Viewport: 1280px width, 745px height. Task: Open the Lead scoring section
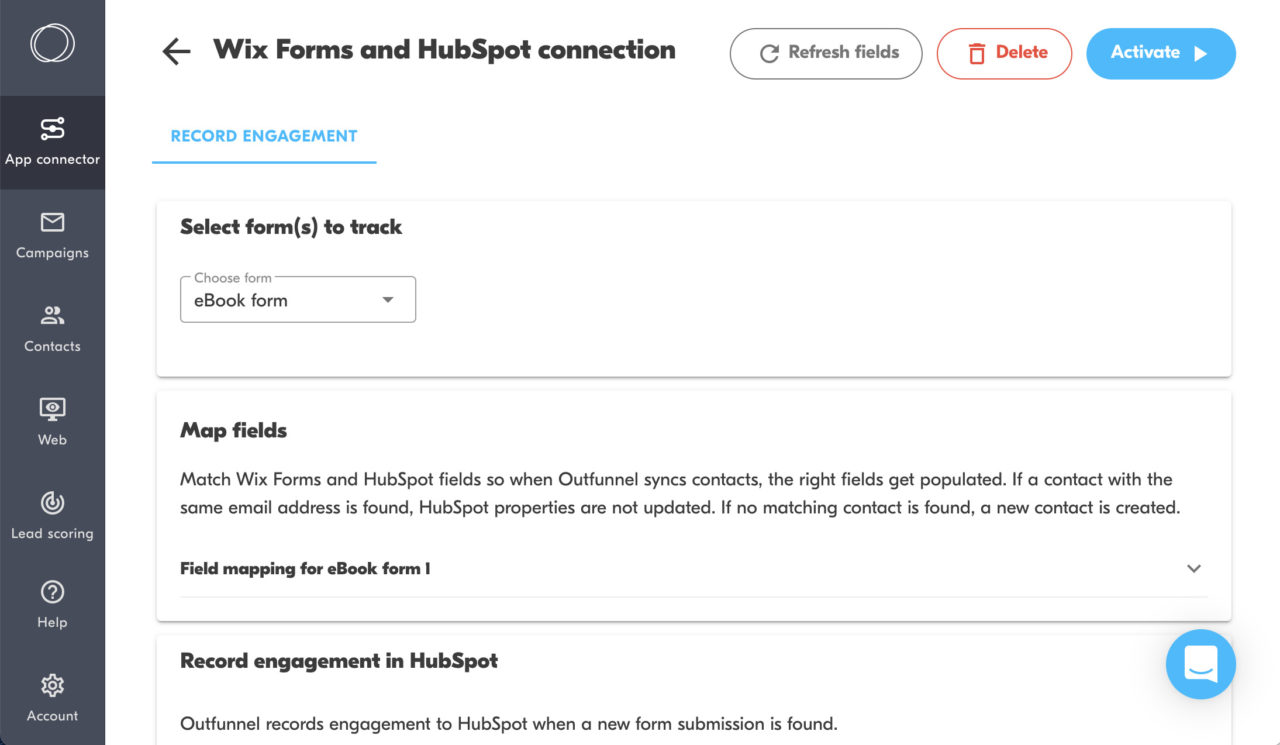tap(52, 514)
